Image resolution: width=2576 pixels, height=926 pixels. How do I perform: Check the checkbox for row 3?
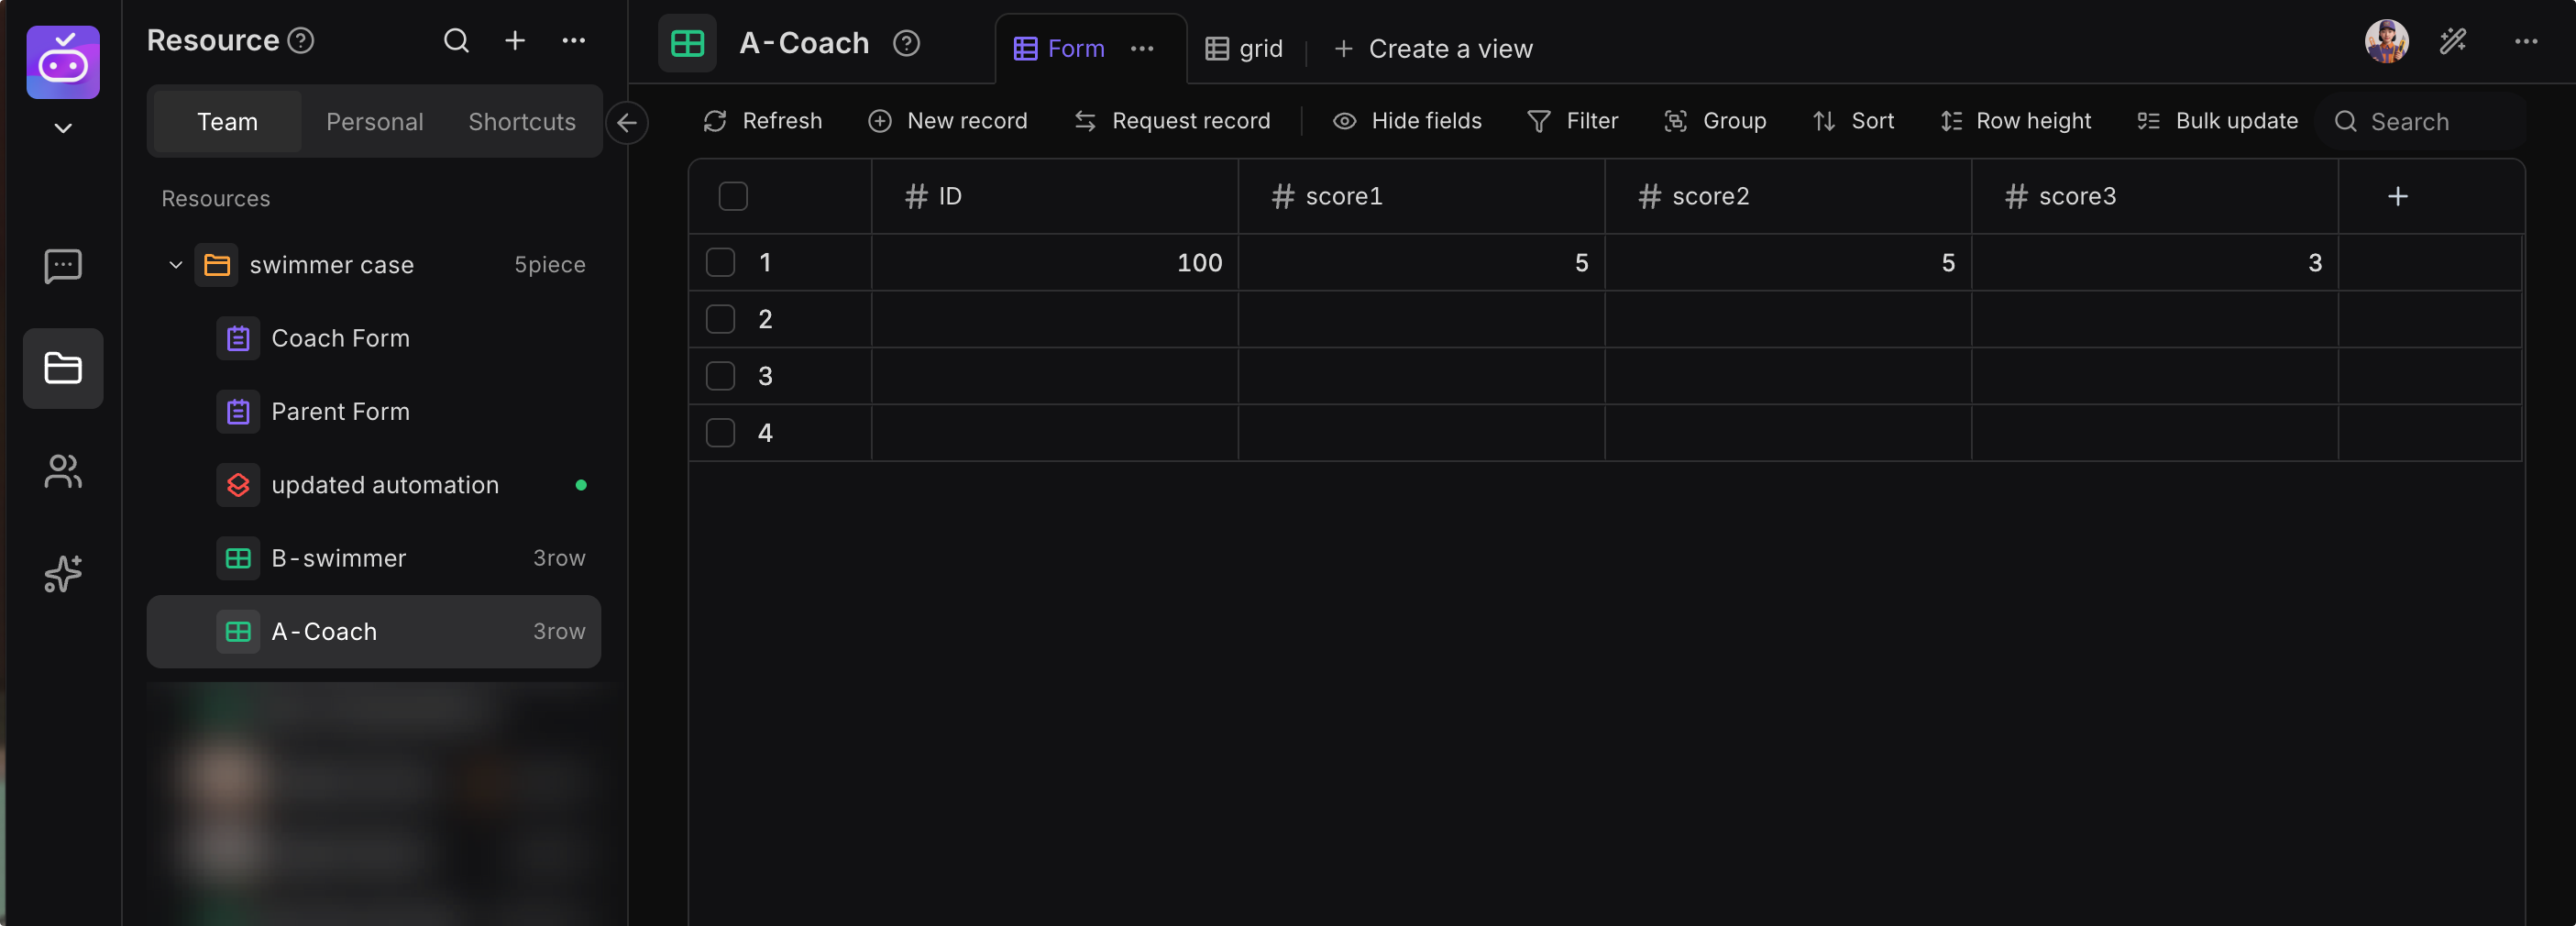tap(720, 377)
